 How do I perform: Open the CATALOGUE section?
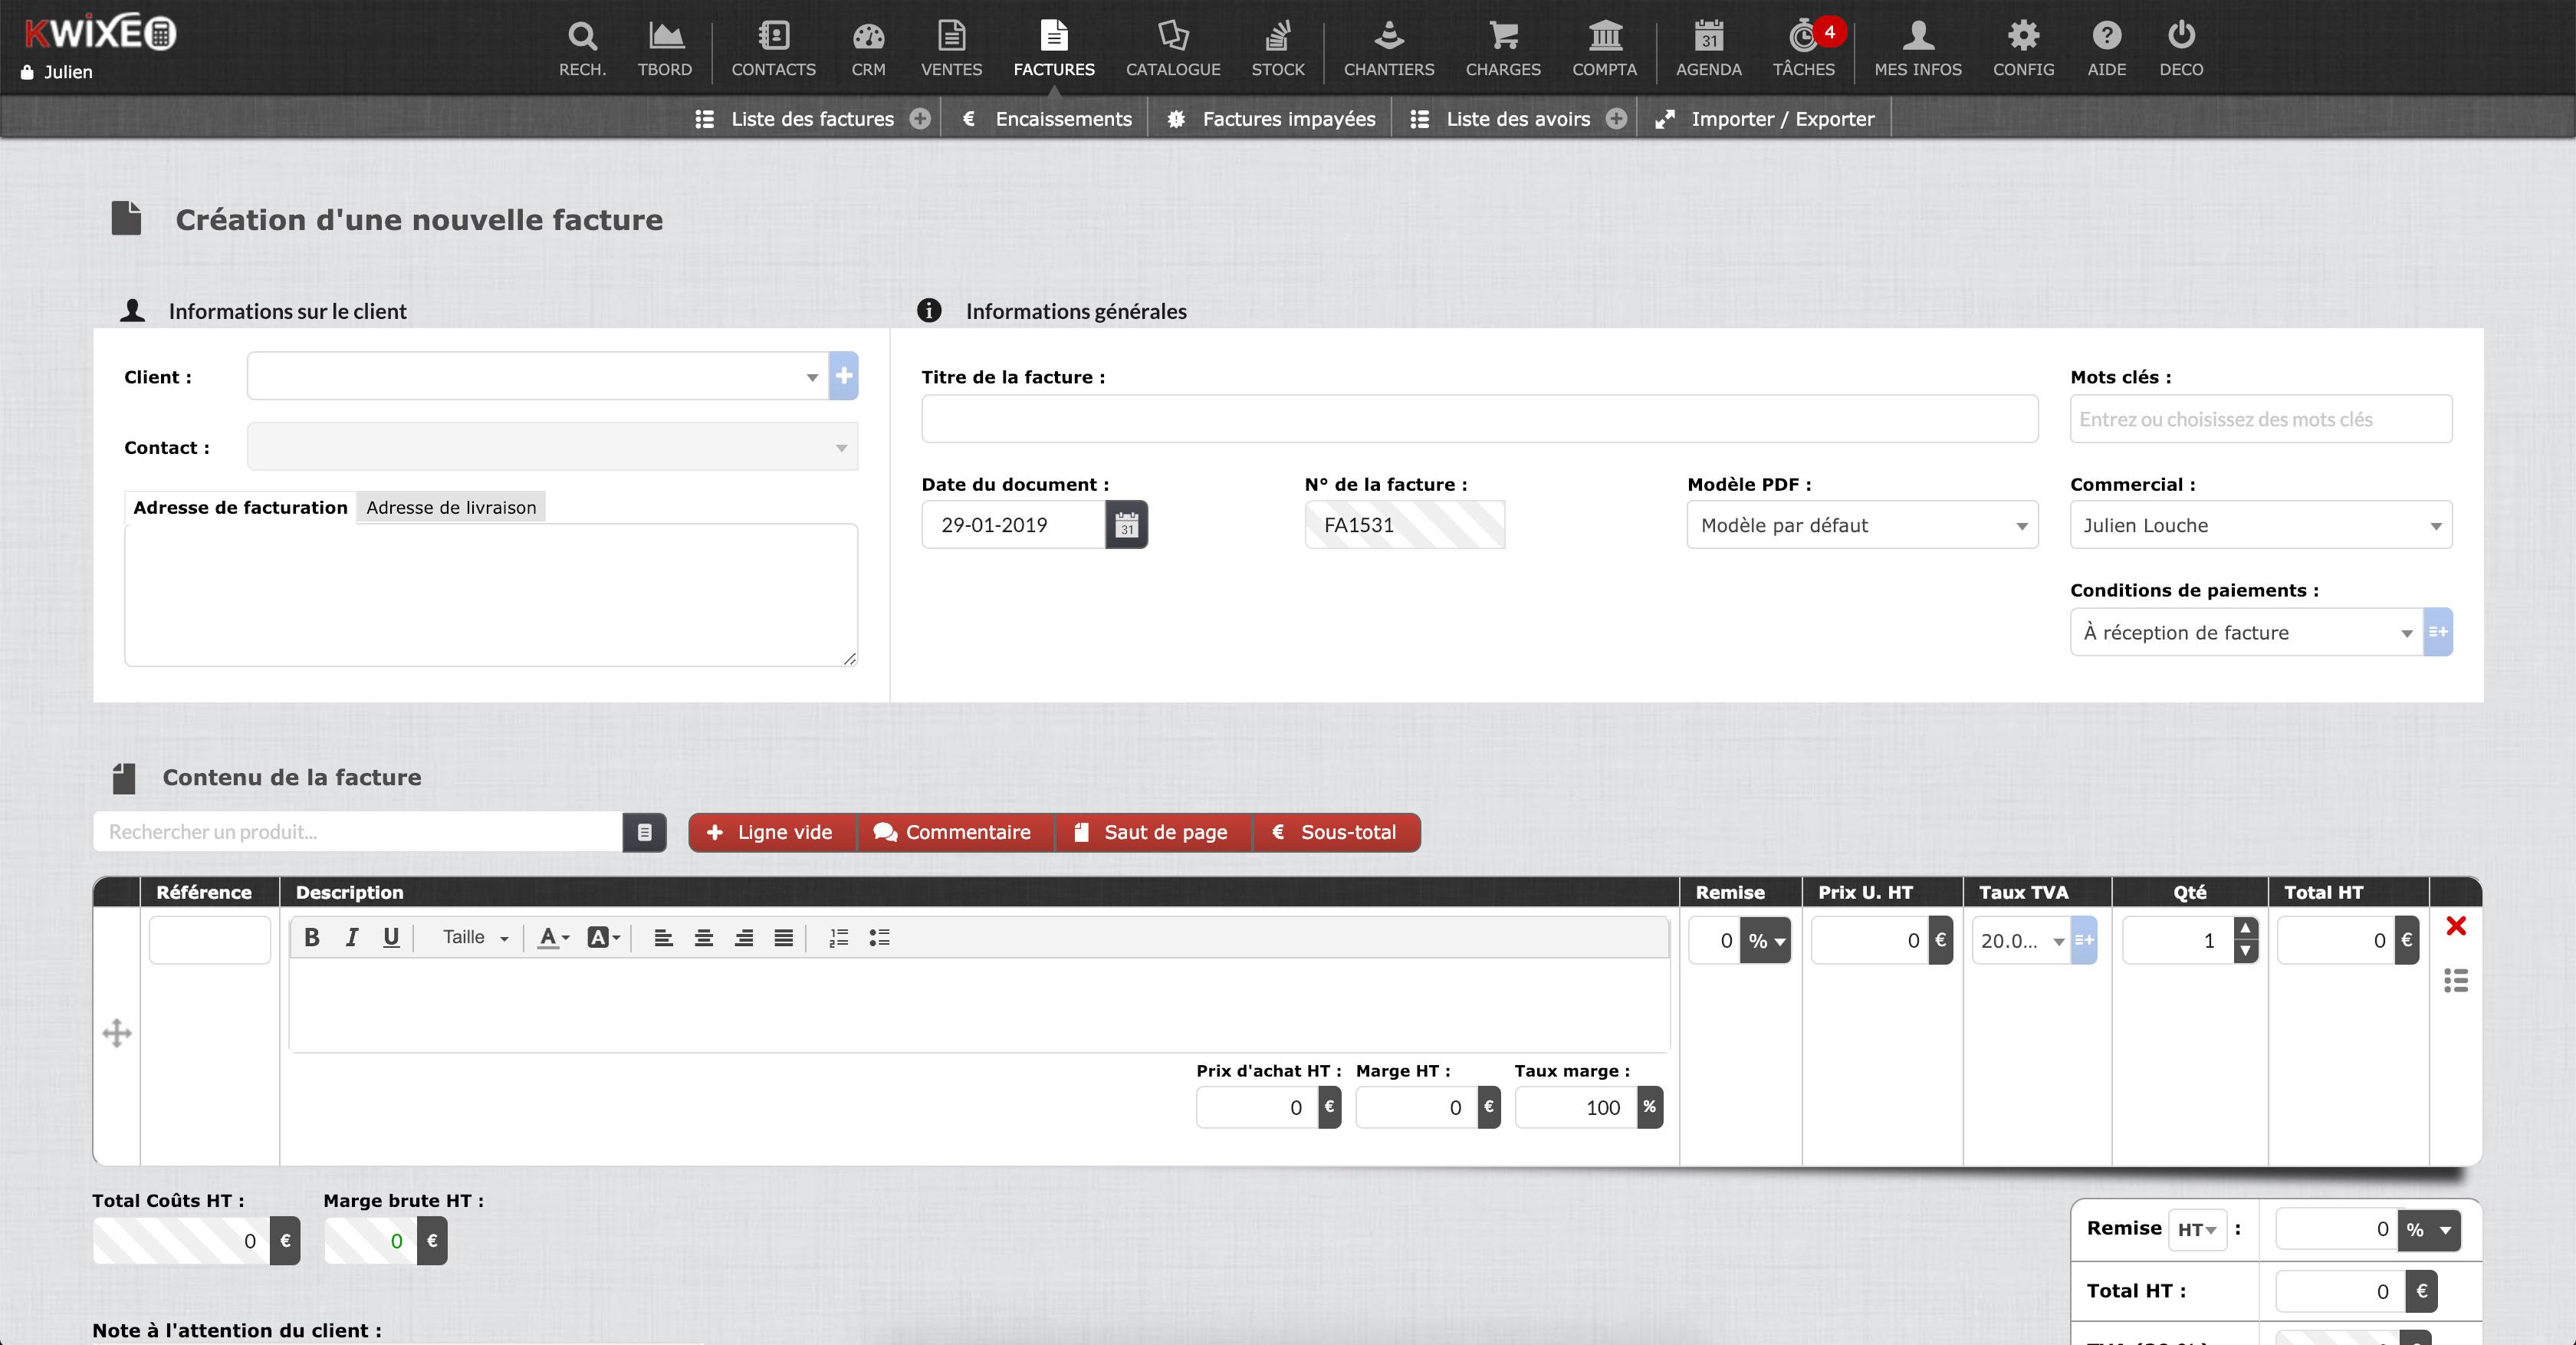(x=1173, y=48)
